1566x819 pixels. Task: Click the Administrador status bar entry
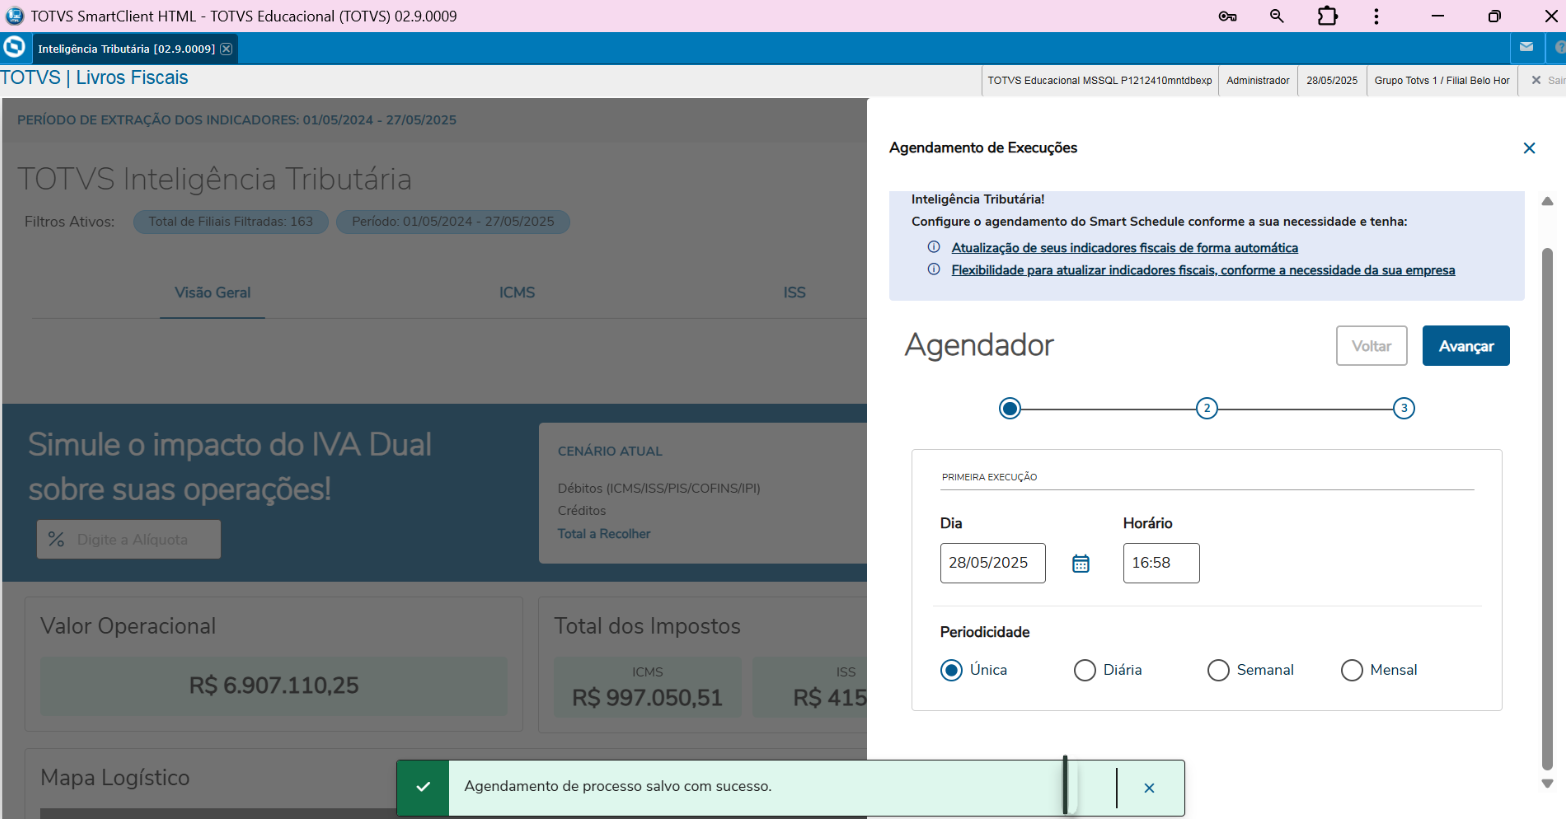(x=1258, y=80)
